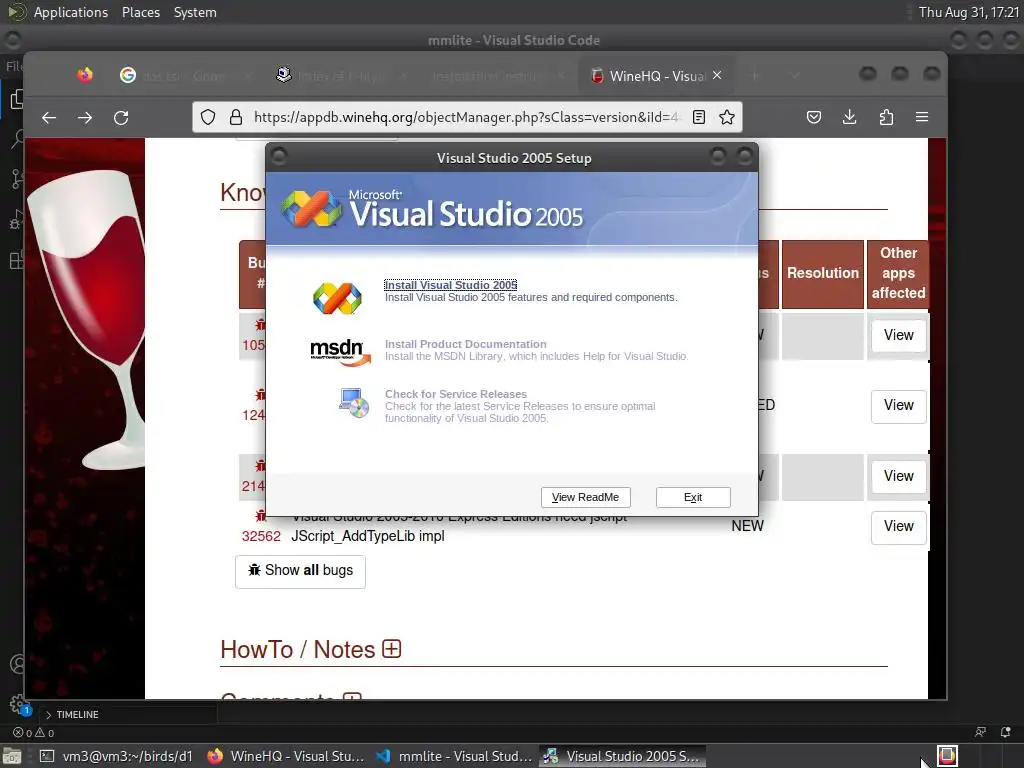Screen dimensions: 1024x768
Task: Open the Firefox hamburger menu
Action: tap(922, 117)
